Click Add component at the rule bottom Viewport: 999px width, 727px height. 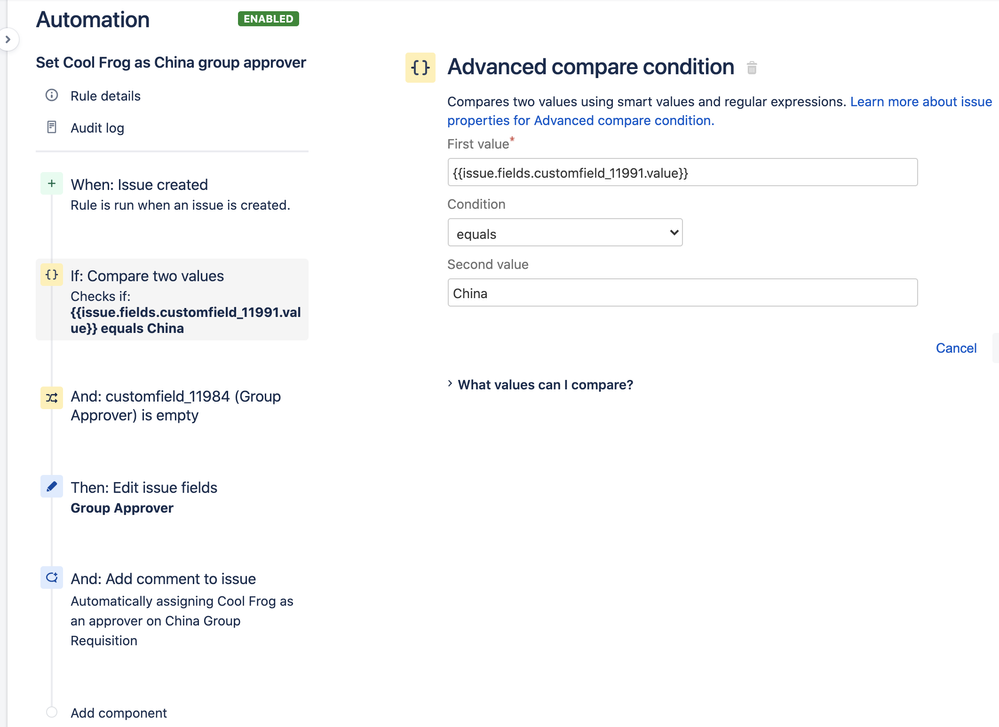click(x=118, y=713)
